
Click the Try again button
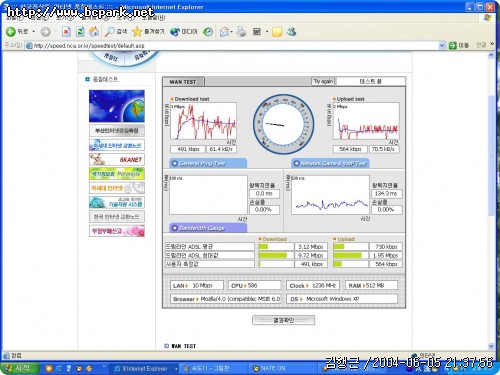click(323, 81)
